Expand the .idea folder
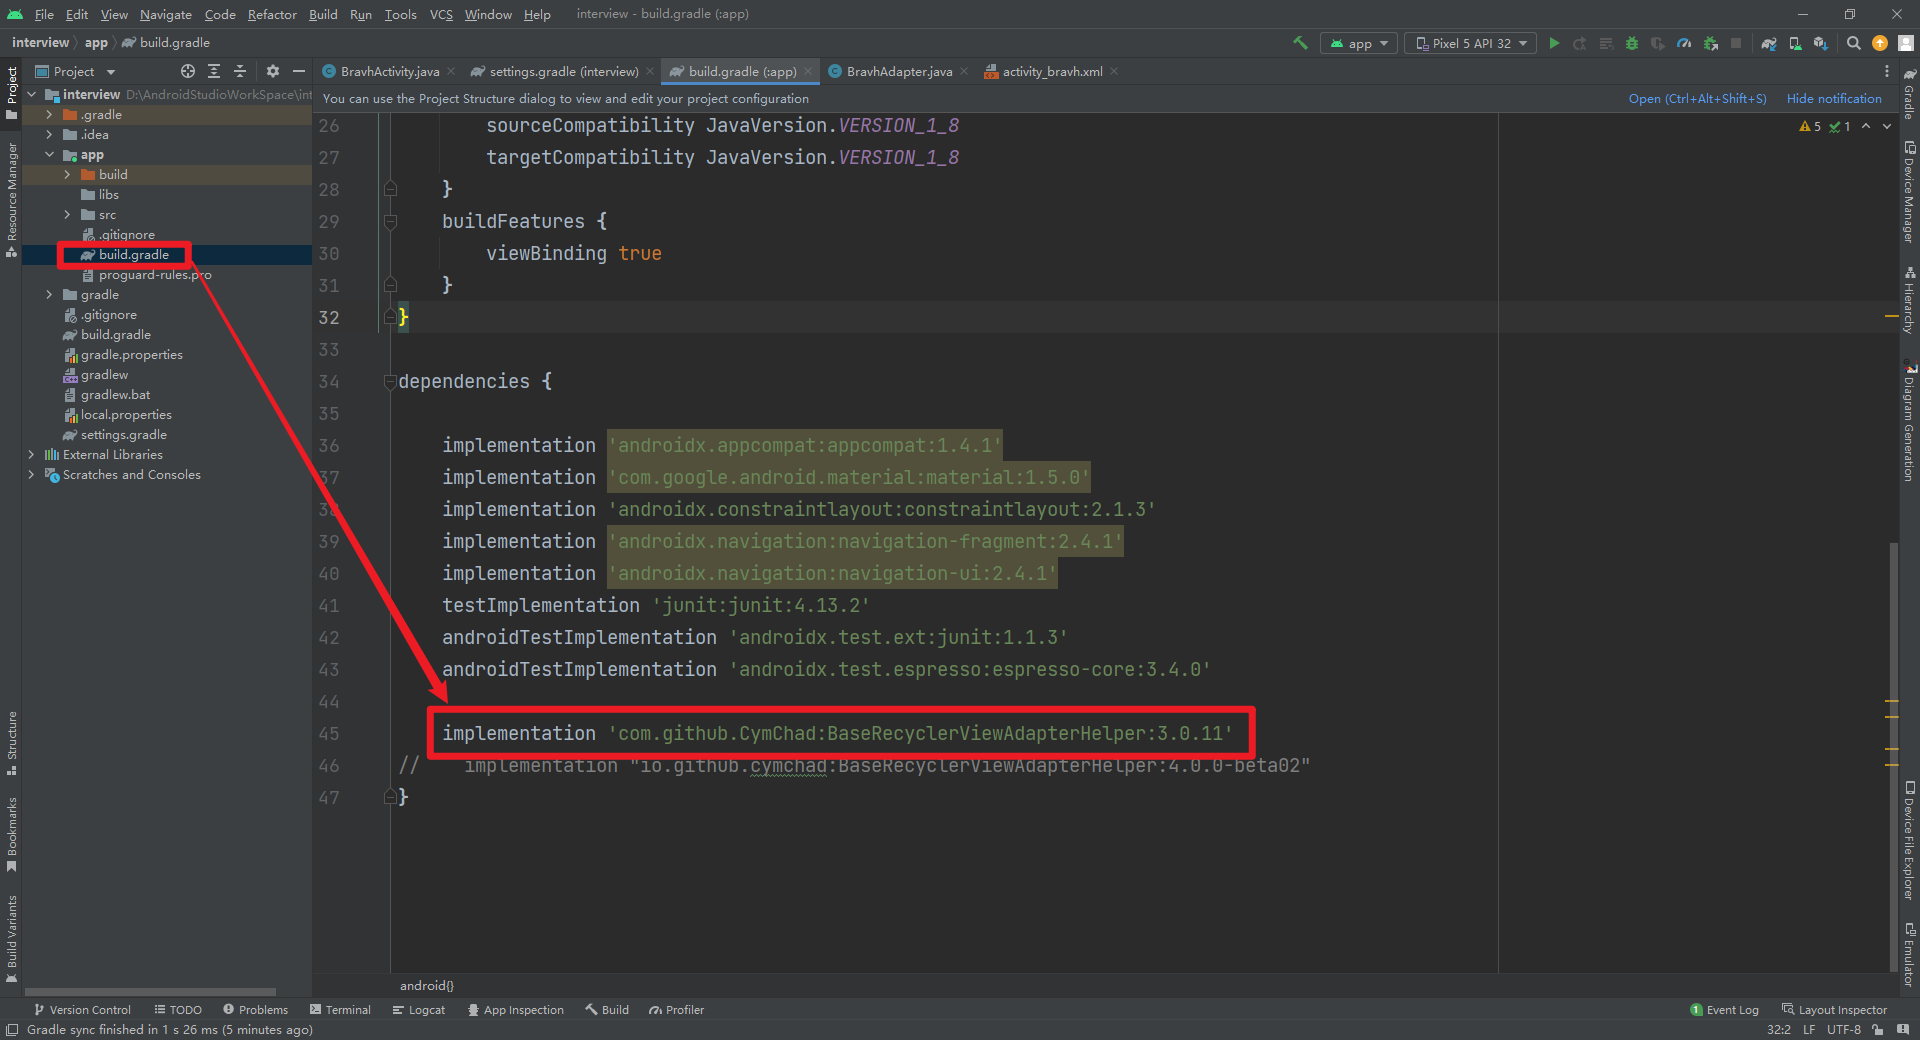The image size is (1920, 1040). tap(49, 135)
